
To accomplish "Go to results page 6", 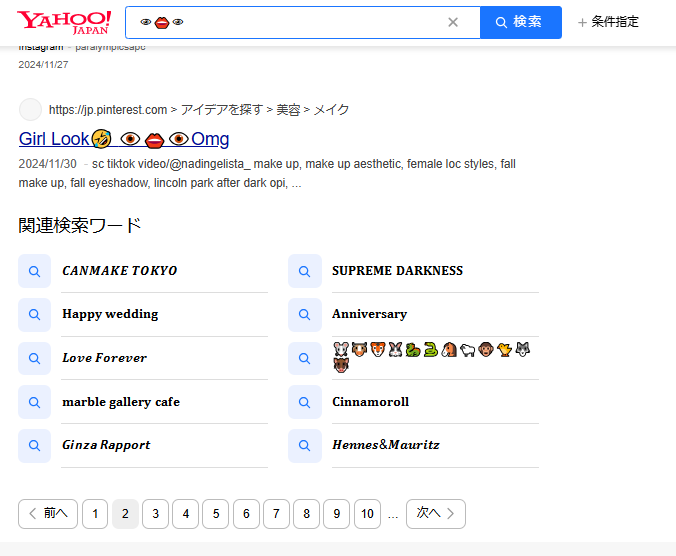I will (246, 514).
